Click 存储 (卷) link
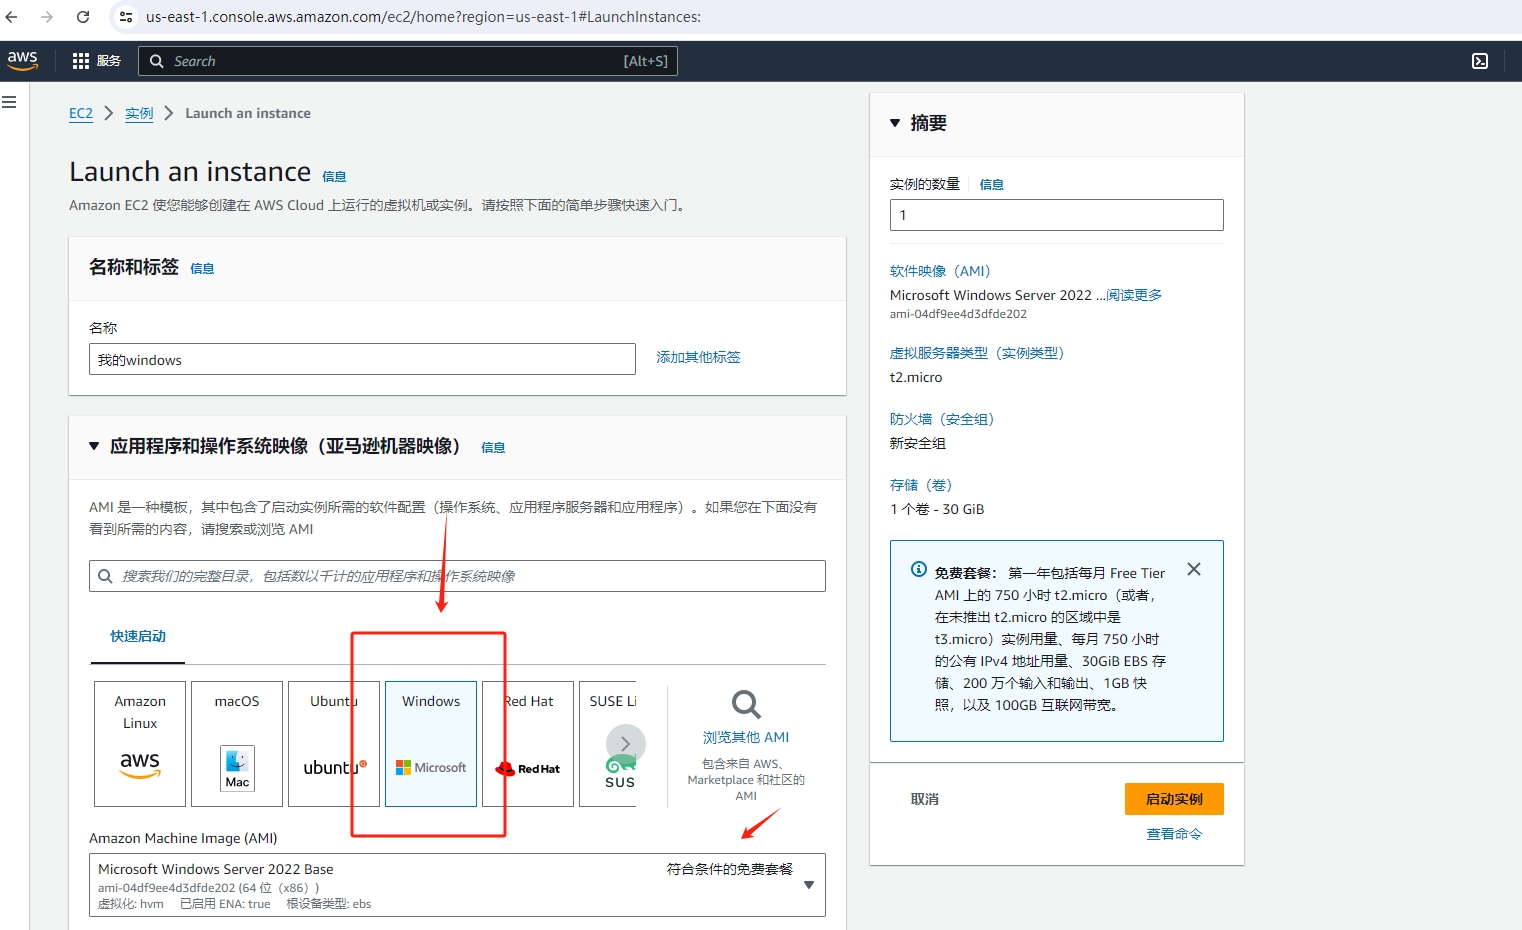The width and height of the screenshot is (1522, 930). tap(921, 485)
